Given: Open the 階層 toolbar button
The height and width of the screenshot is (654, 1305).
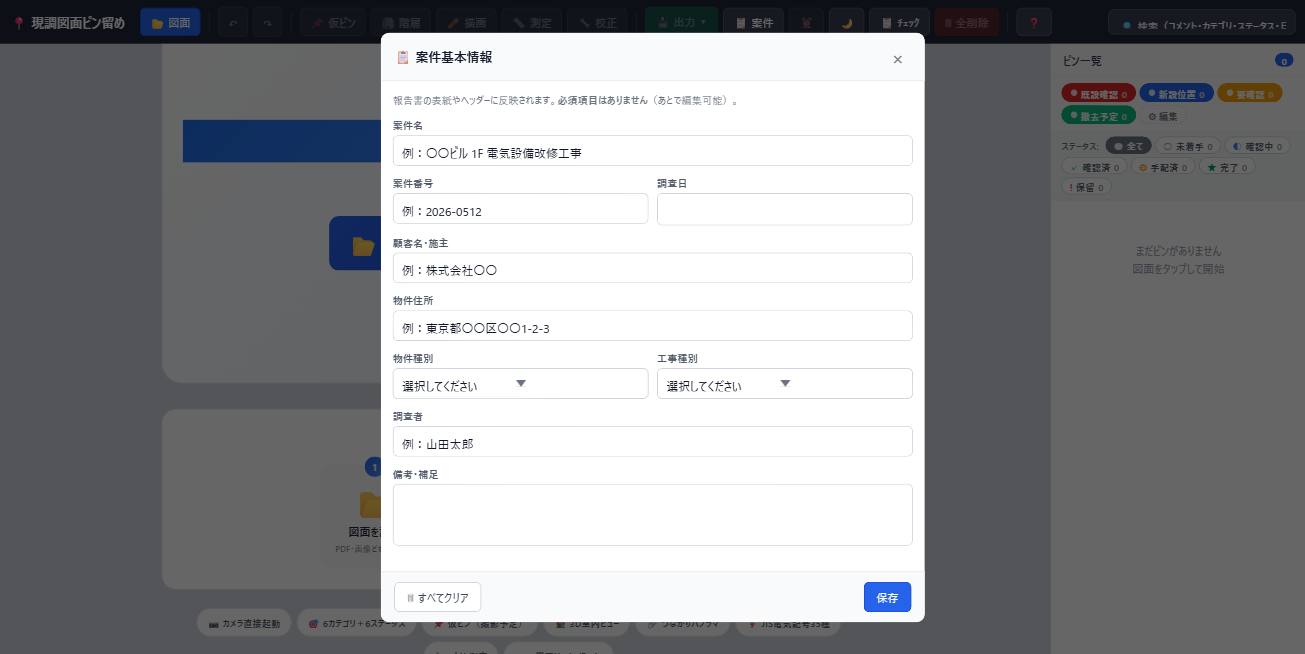Looking at the screenshot, I should point(401,22).
